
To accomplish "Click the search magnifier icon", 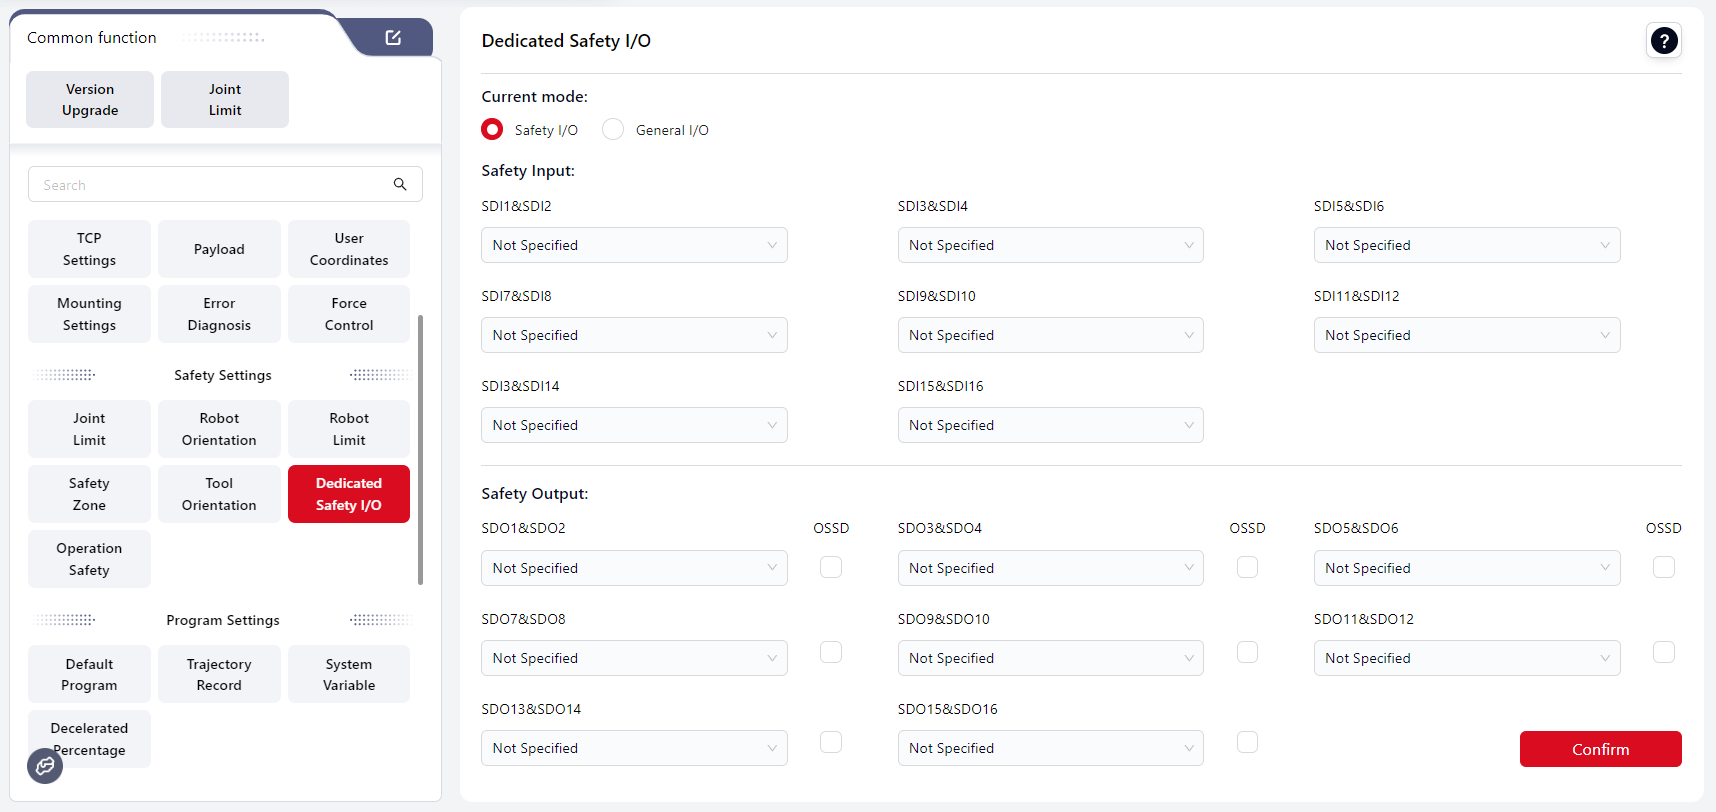I will 400,184.
